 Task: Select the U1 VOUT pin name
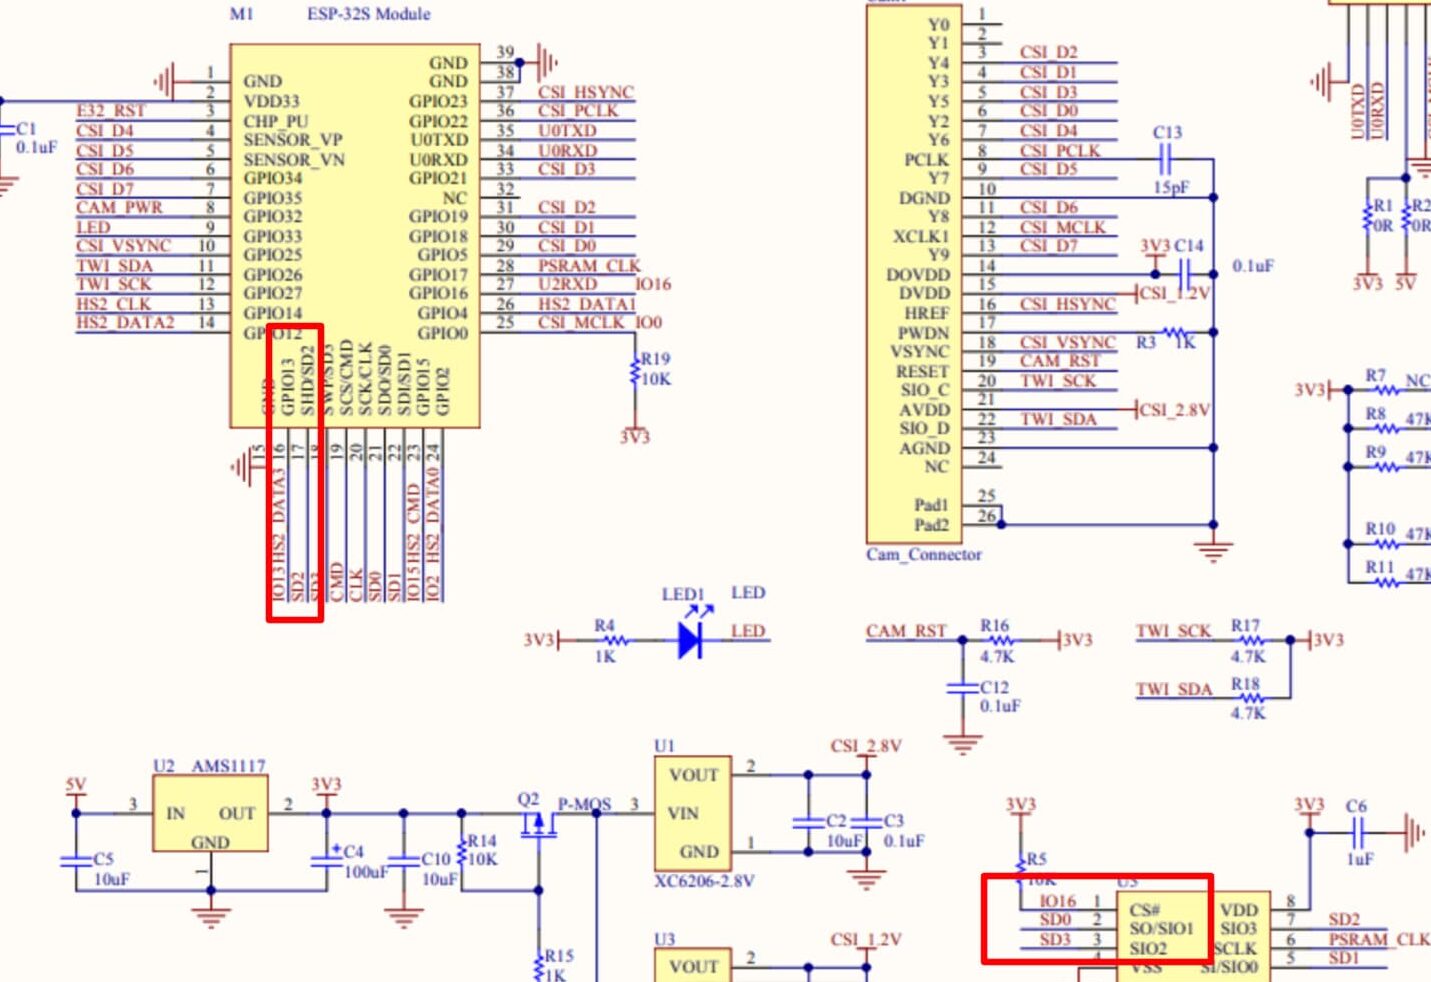(x=694, y=775)
